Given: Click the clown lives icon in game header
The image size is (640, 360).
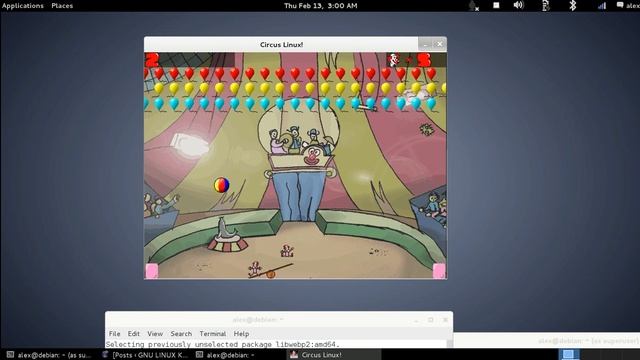Looking at the screenshot, I should point(394,60).
